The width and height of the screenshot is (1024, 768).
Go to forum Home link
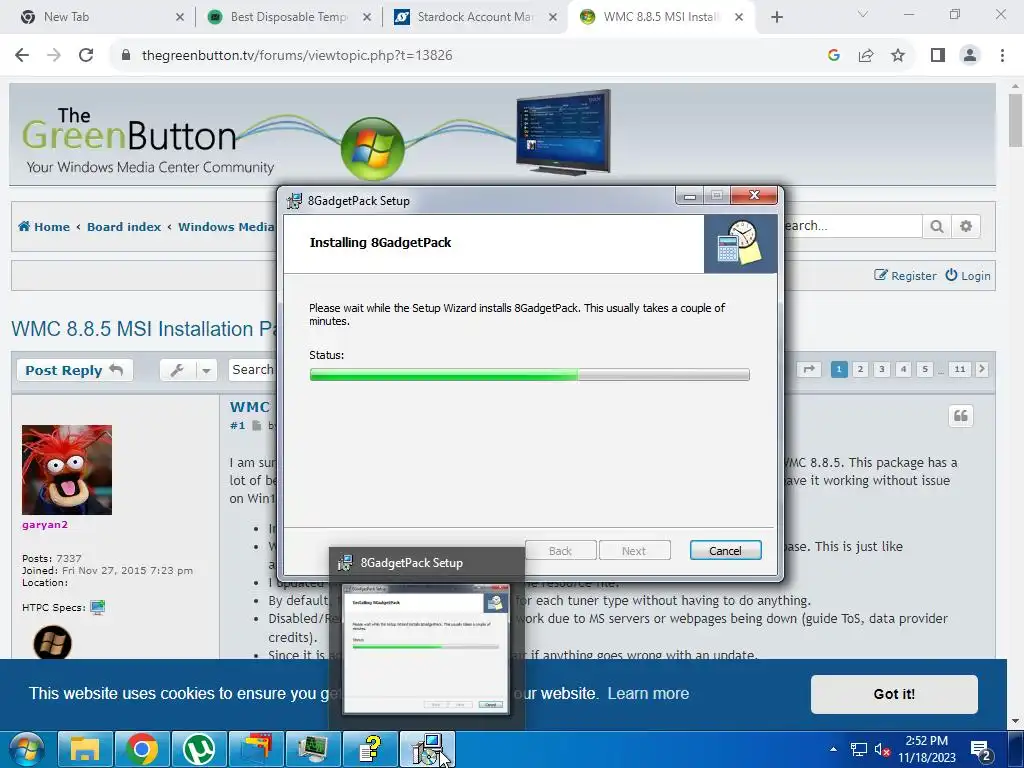(44, 227)
